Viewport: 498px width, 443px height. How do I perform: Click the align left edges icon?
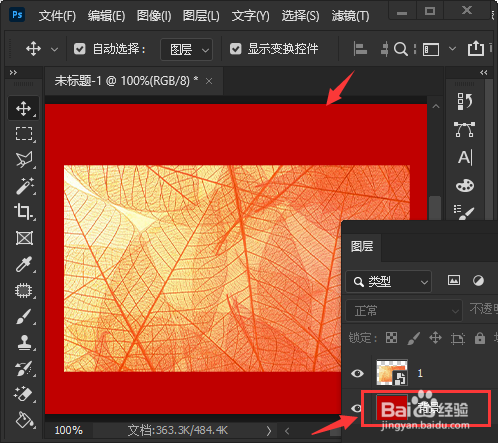click(x=360, y=49)
